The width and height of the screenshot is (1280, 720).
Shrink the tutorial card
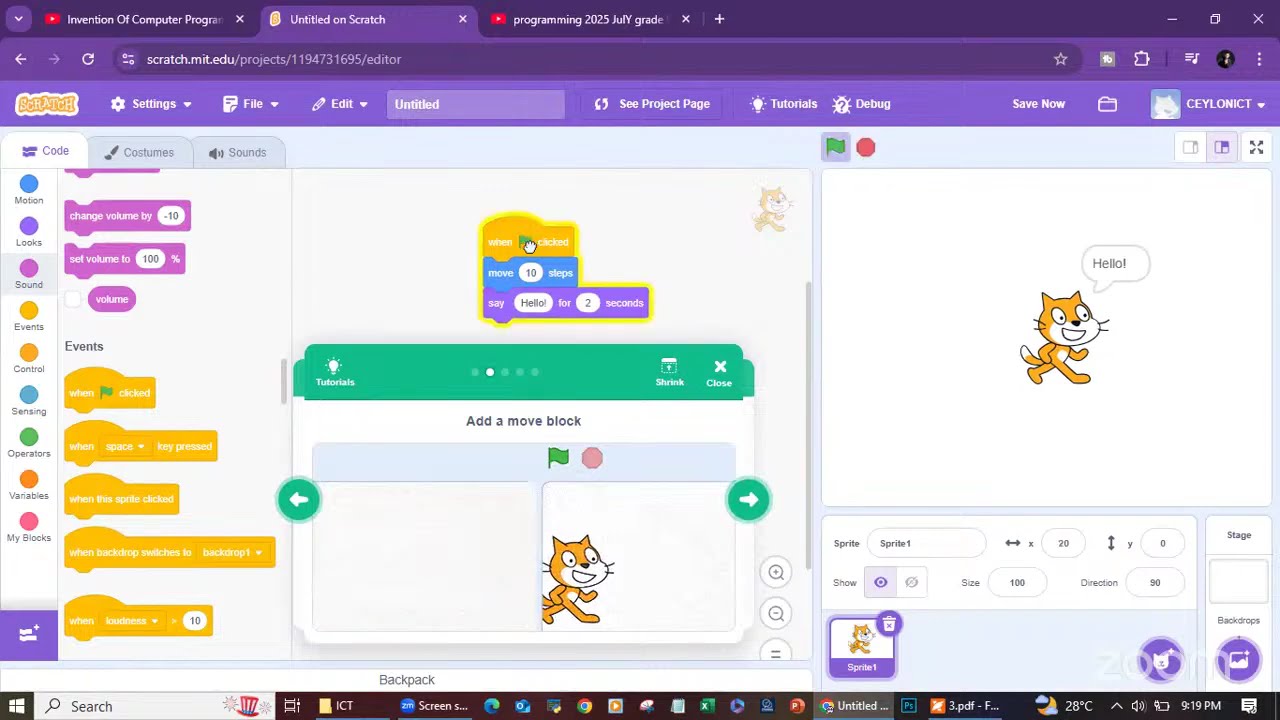click(669, 372)
